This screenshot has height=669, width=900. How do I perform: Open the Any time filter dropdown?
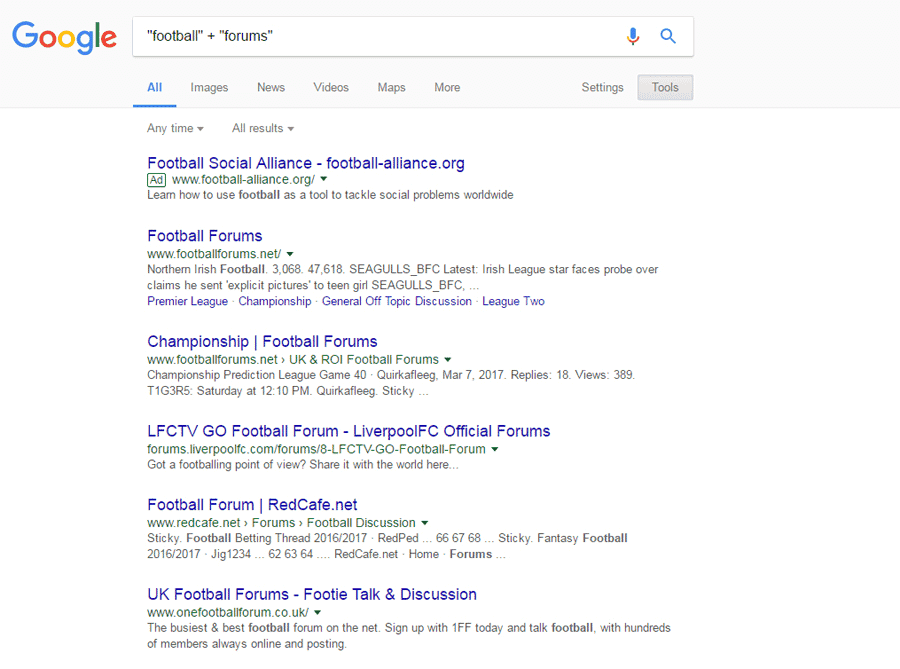coord(175,128)
